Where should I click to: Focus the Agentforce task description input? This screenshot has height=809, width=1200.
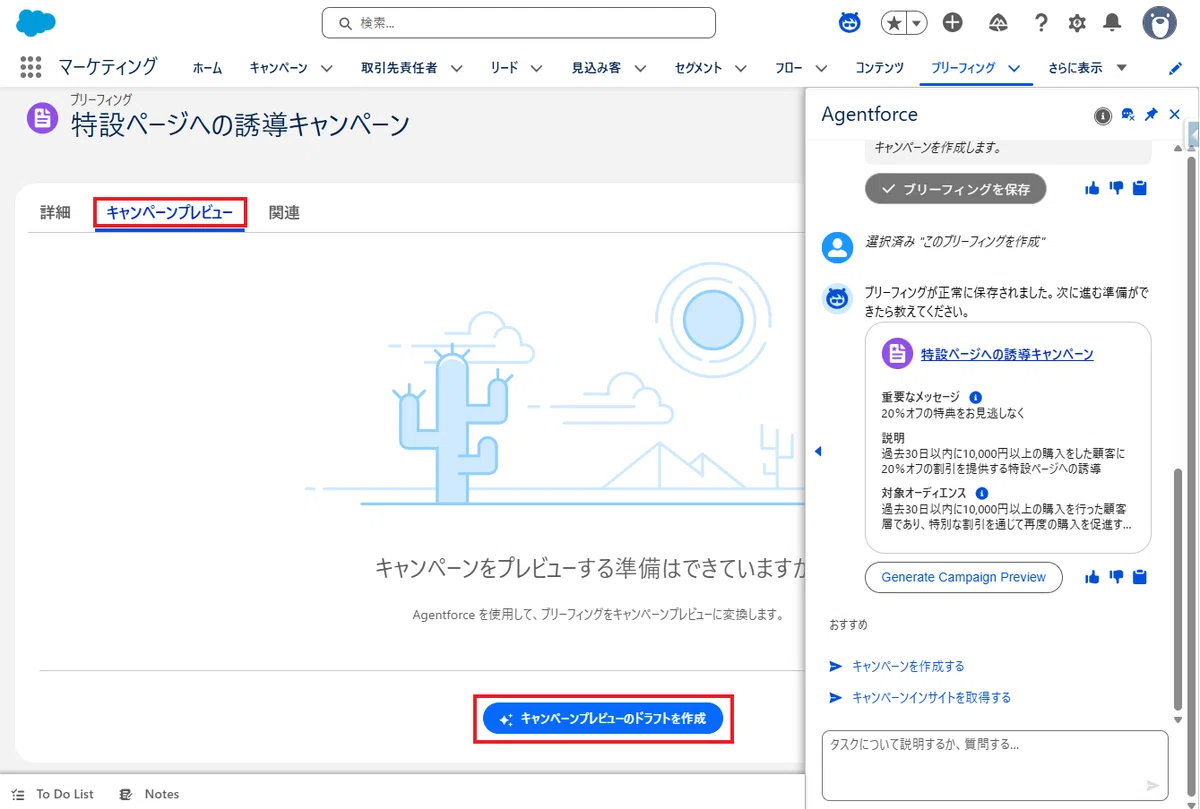point(995,765)
